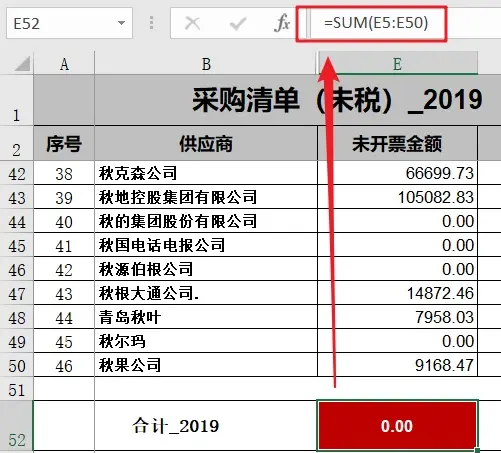Screen dimensions: 501x453
Task: Select row 46 header
Action: 17,269
